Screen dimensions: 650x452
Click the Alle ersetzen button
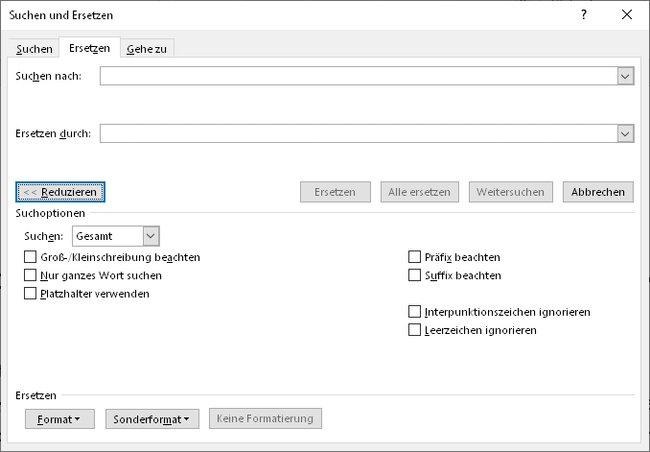point(420,192)
